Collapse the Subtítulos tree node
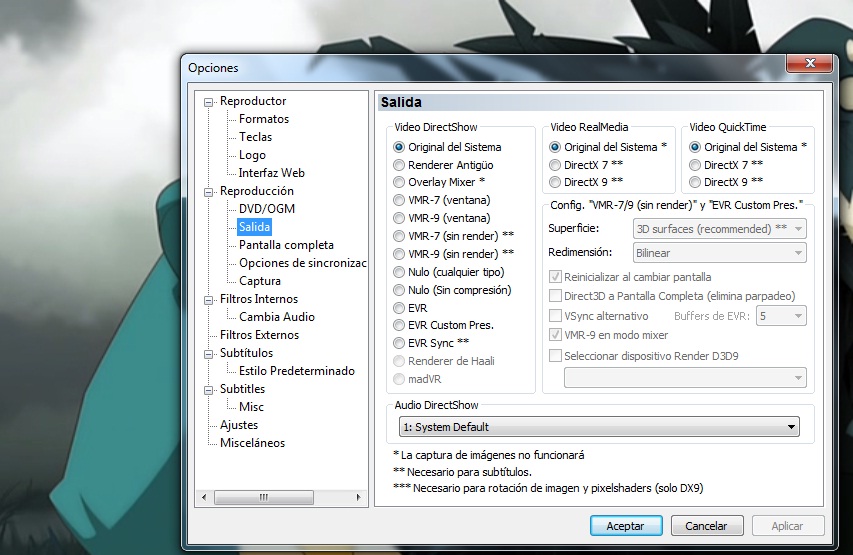Viewport: 853px width, 555px height. point(209,353)
